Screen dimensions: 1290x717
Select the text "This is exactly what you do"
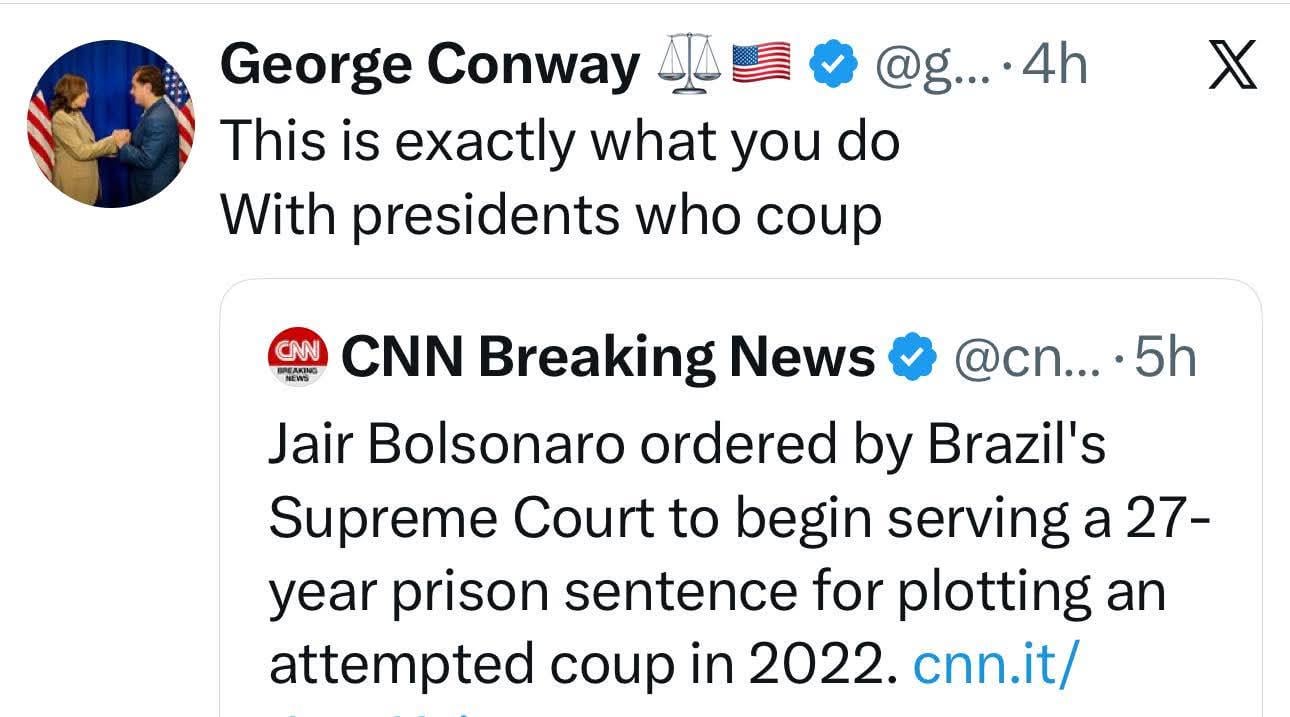click(x=559, y=142)
